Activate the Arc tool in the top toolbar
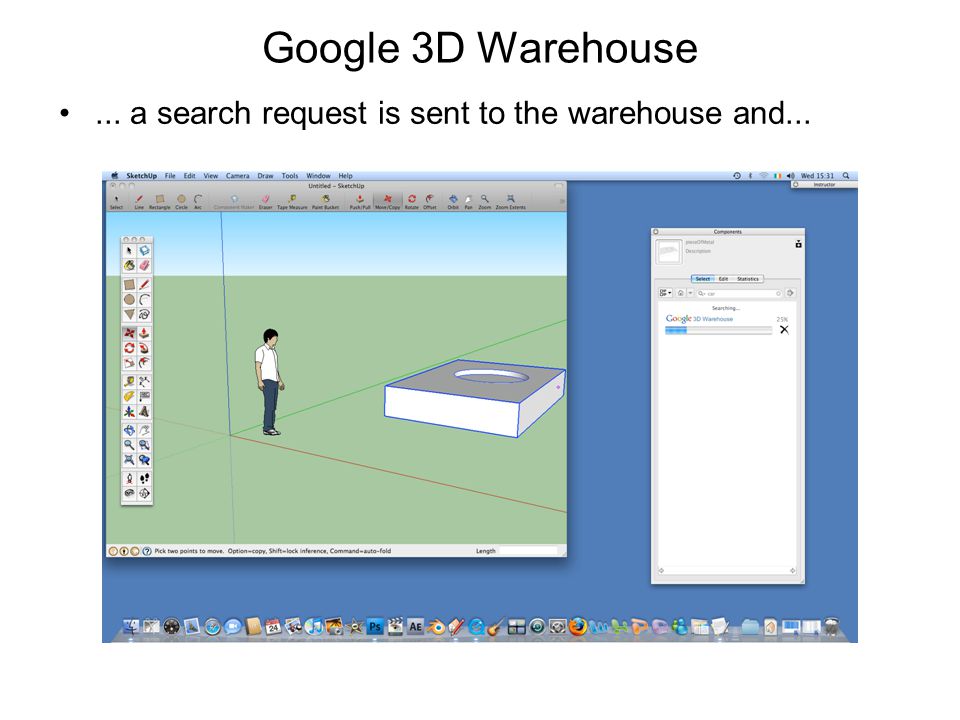 pyautogui.click(x=198, y=200)
